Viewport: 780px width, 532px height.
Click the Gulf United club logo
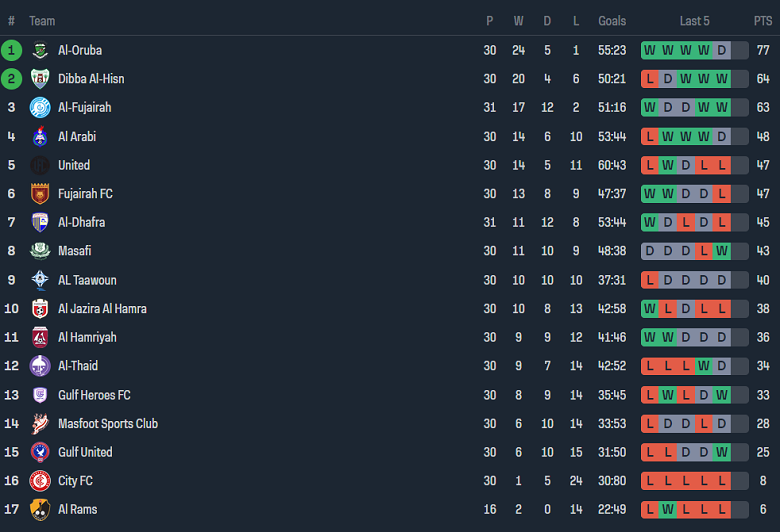click(x=40, y=452)
